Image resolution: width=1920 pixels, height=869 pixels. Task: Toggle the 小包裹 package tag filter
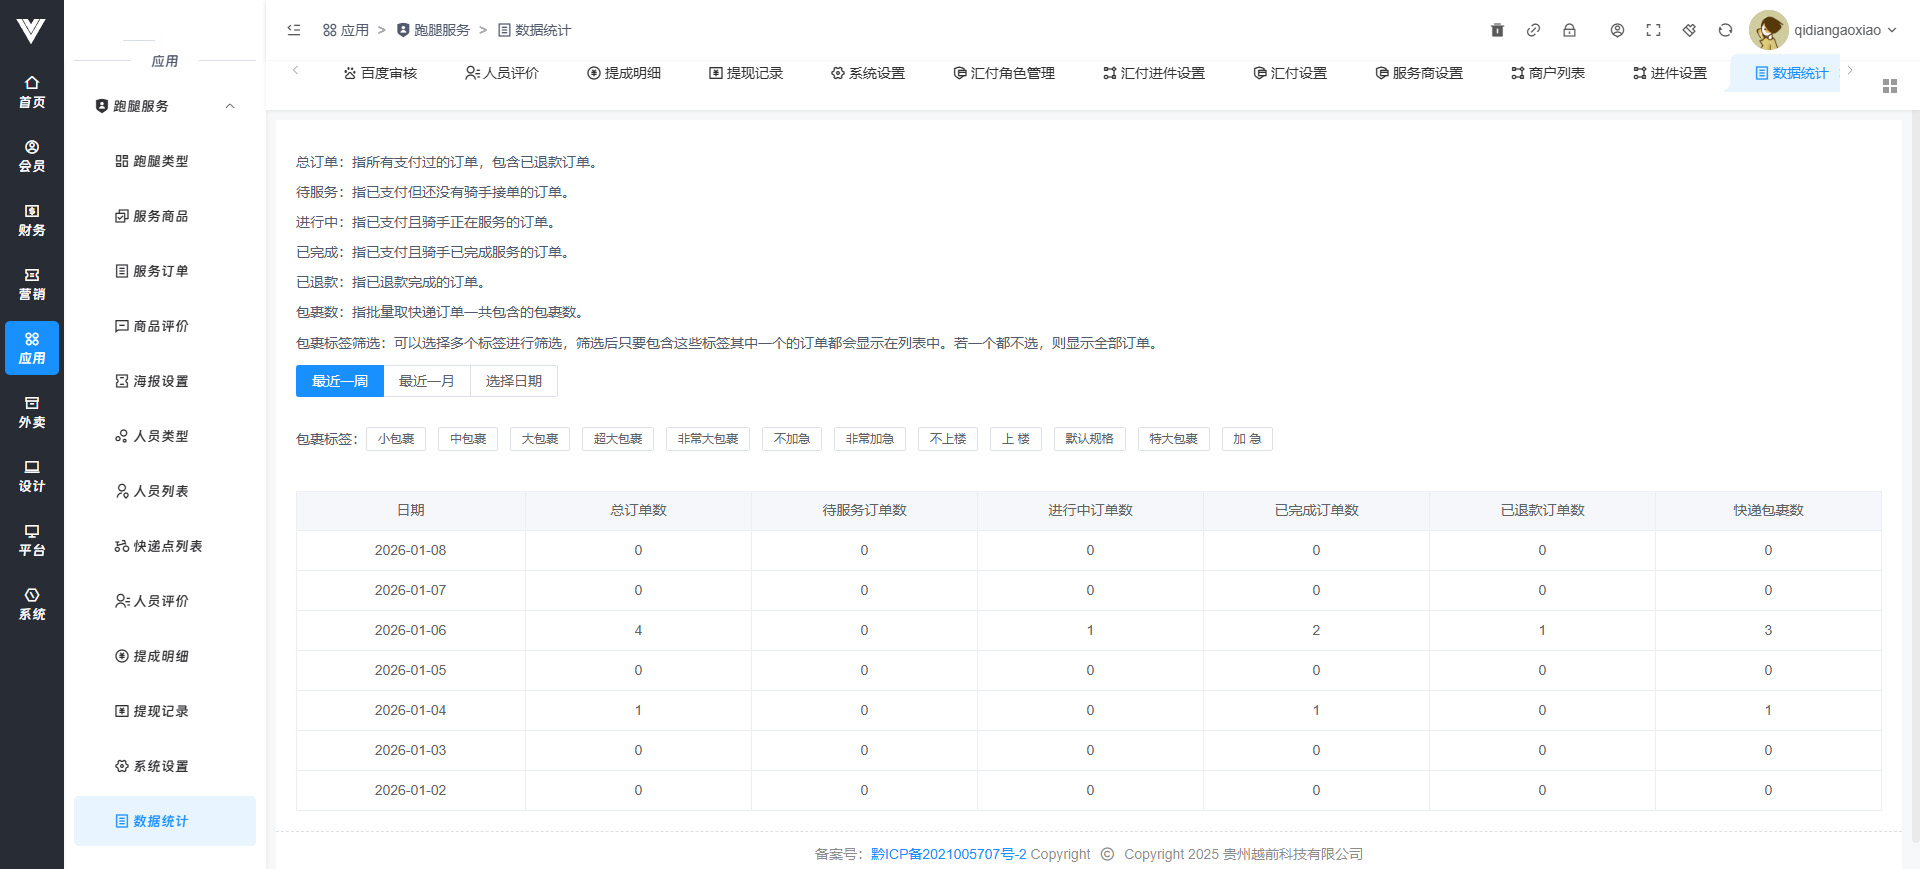click(396, 439)
